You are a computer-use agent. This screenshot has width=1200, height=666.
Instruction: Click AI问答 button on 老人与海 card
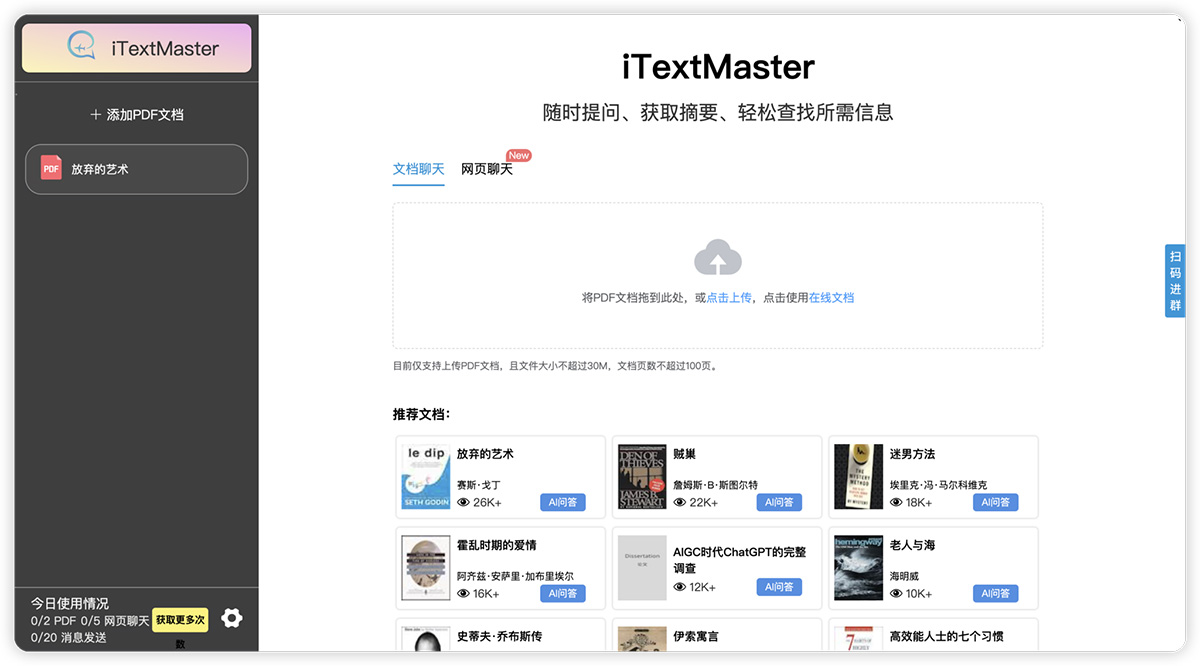pos(995,593)
